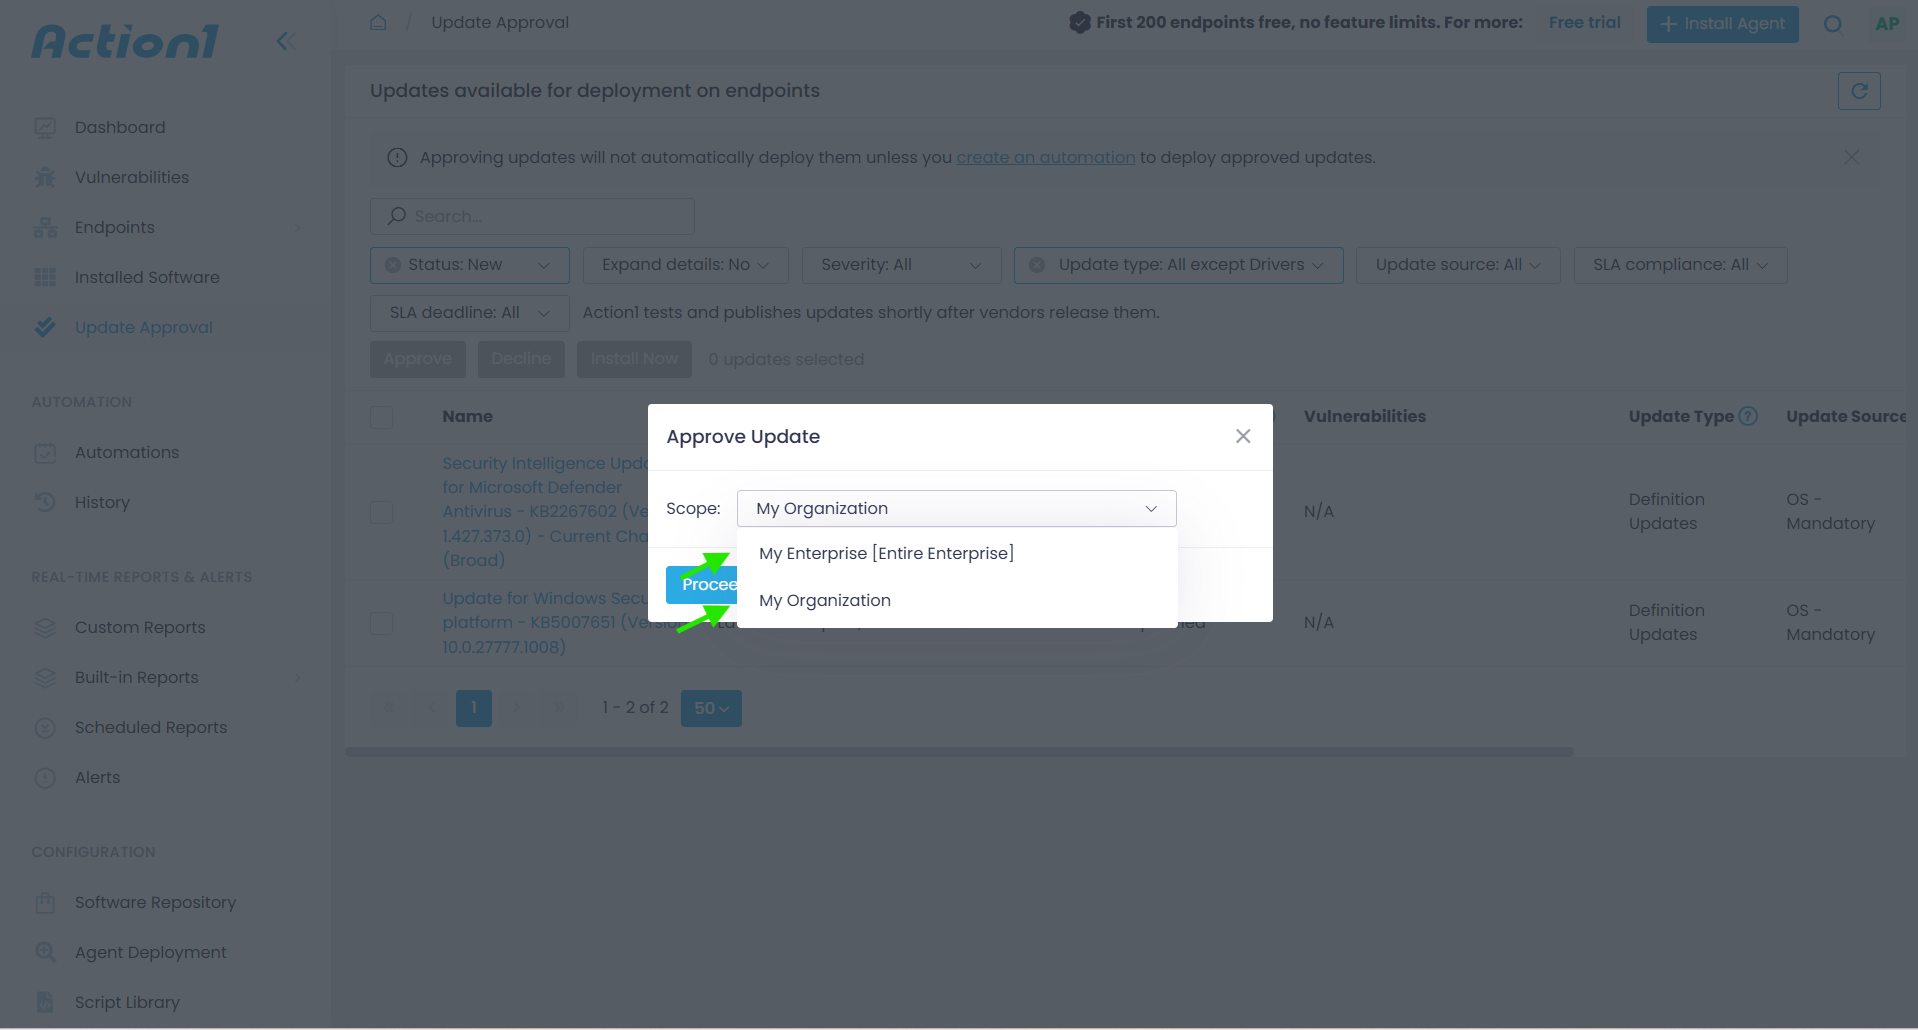Open Automations from the sidebar
Viewport: 1918px width, 1030px height.
127,452
